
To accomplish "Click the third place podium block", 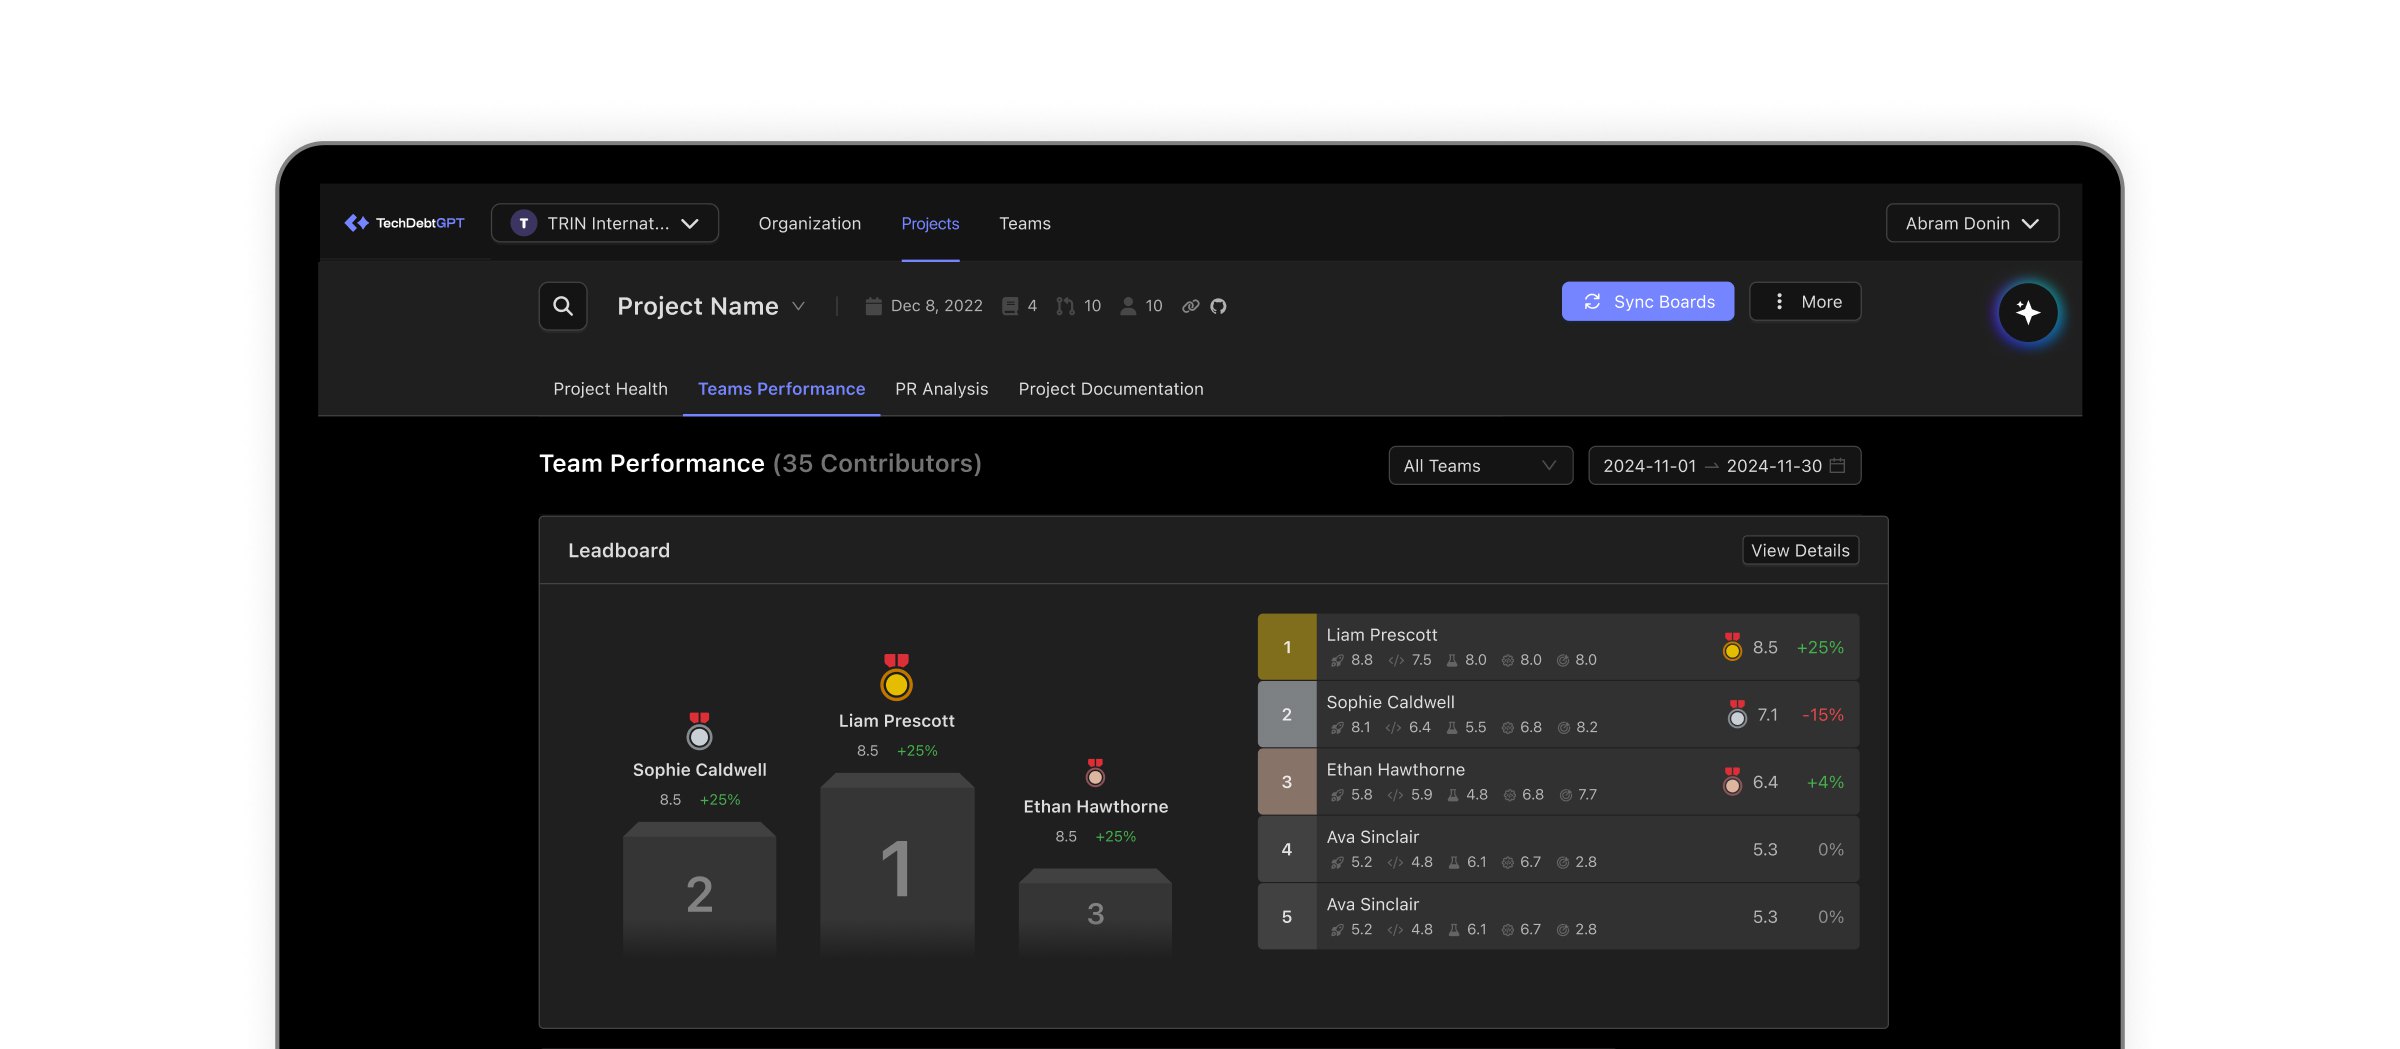I will click(1095, 912).
